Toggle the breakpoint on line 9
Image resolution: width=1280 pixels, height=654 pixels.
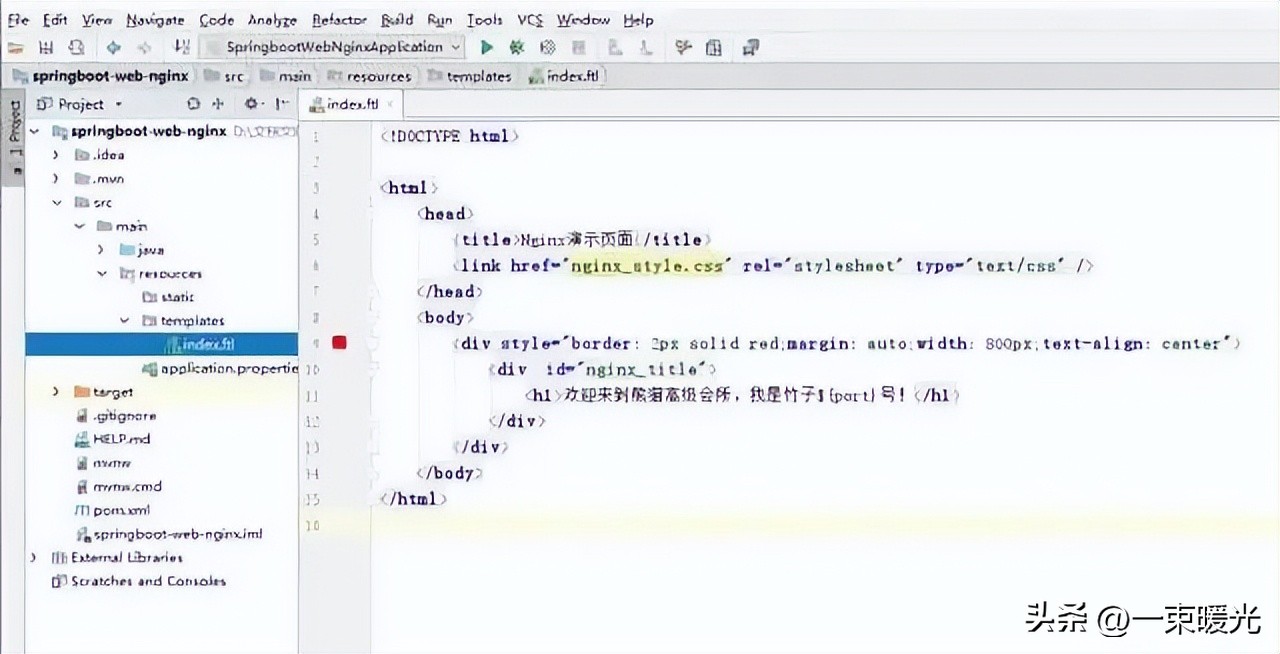click(x=339, y=343)
